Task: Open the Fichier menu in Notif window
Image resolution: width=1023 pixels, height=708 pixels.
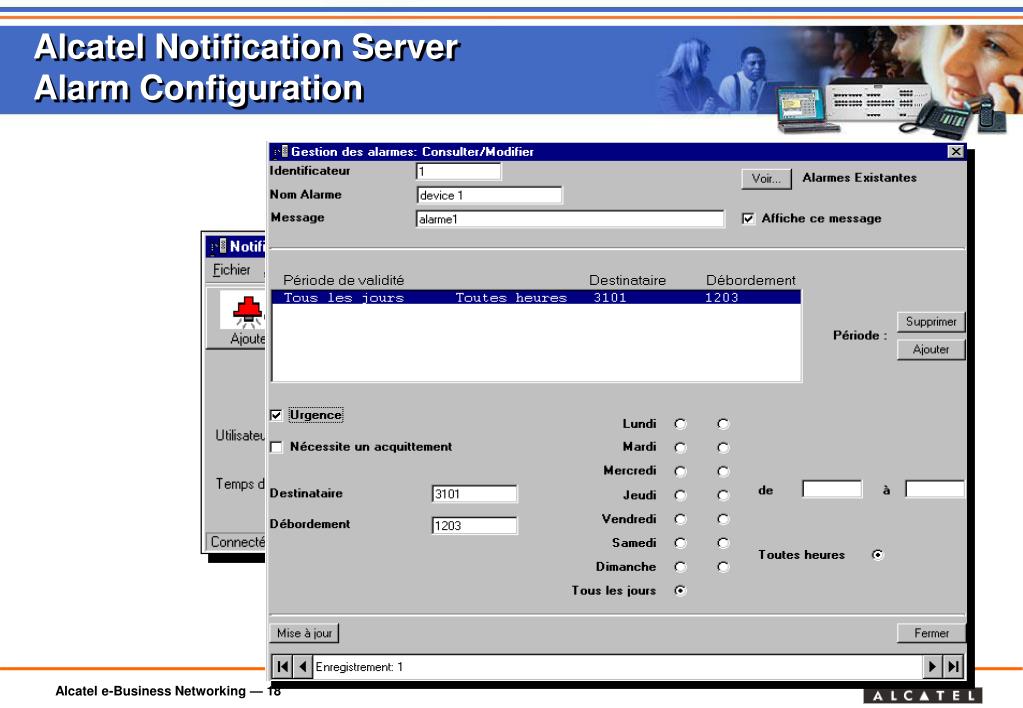Action: [x=231, y=269]
